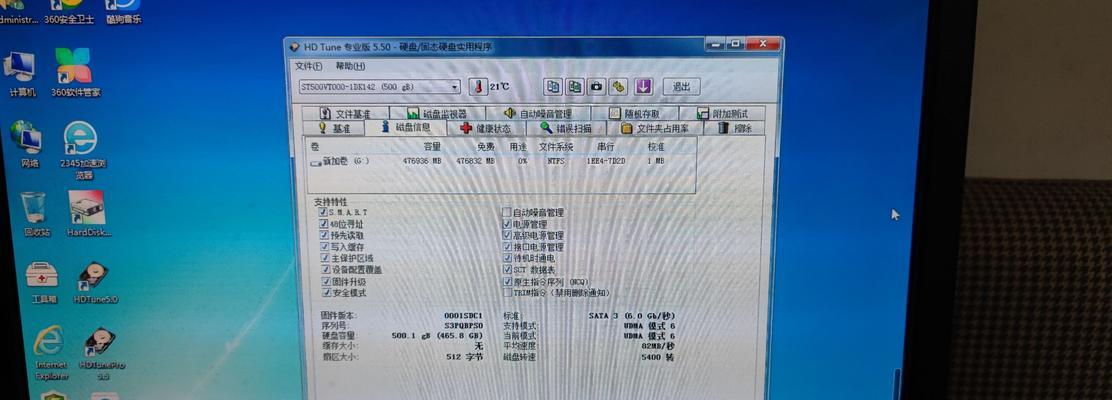The width and height of the screenshot is (1112, 400).
Task: Switch to the 文件基准 tab
Action: point(345,113)
